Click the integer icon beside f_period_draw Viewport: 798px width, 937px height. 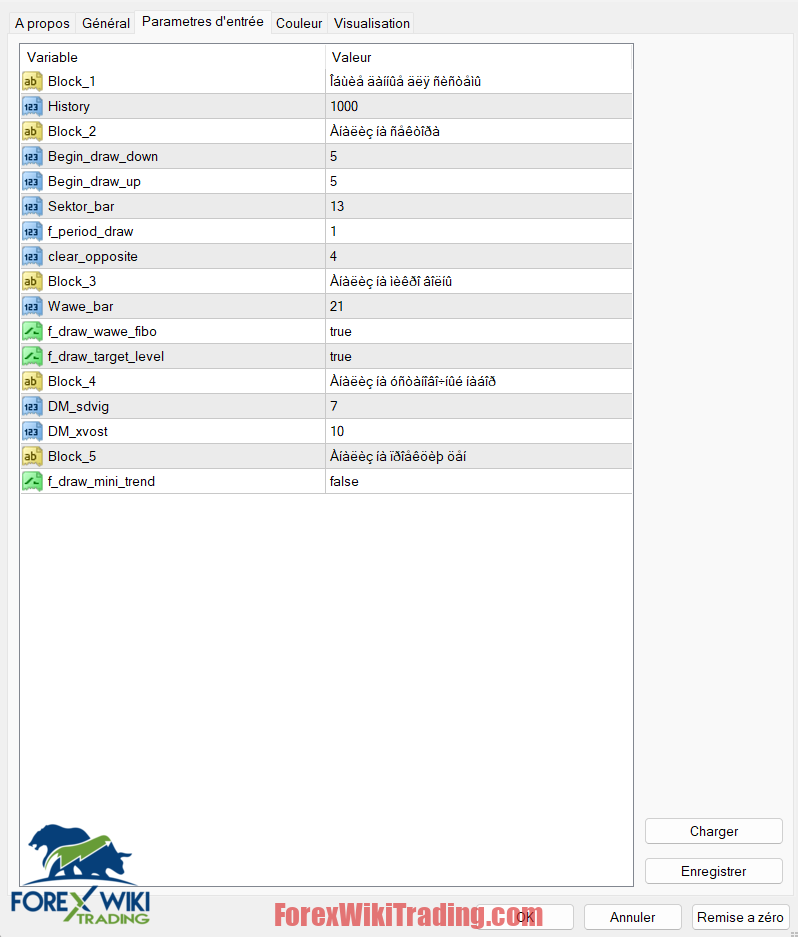(x=32, y=232)
